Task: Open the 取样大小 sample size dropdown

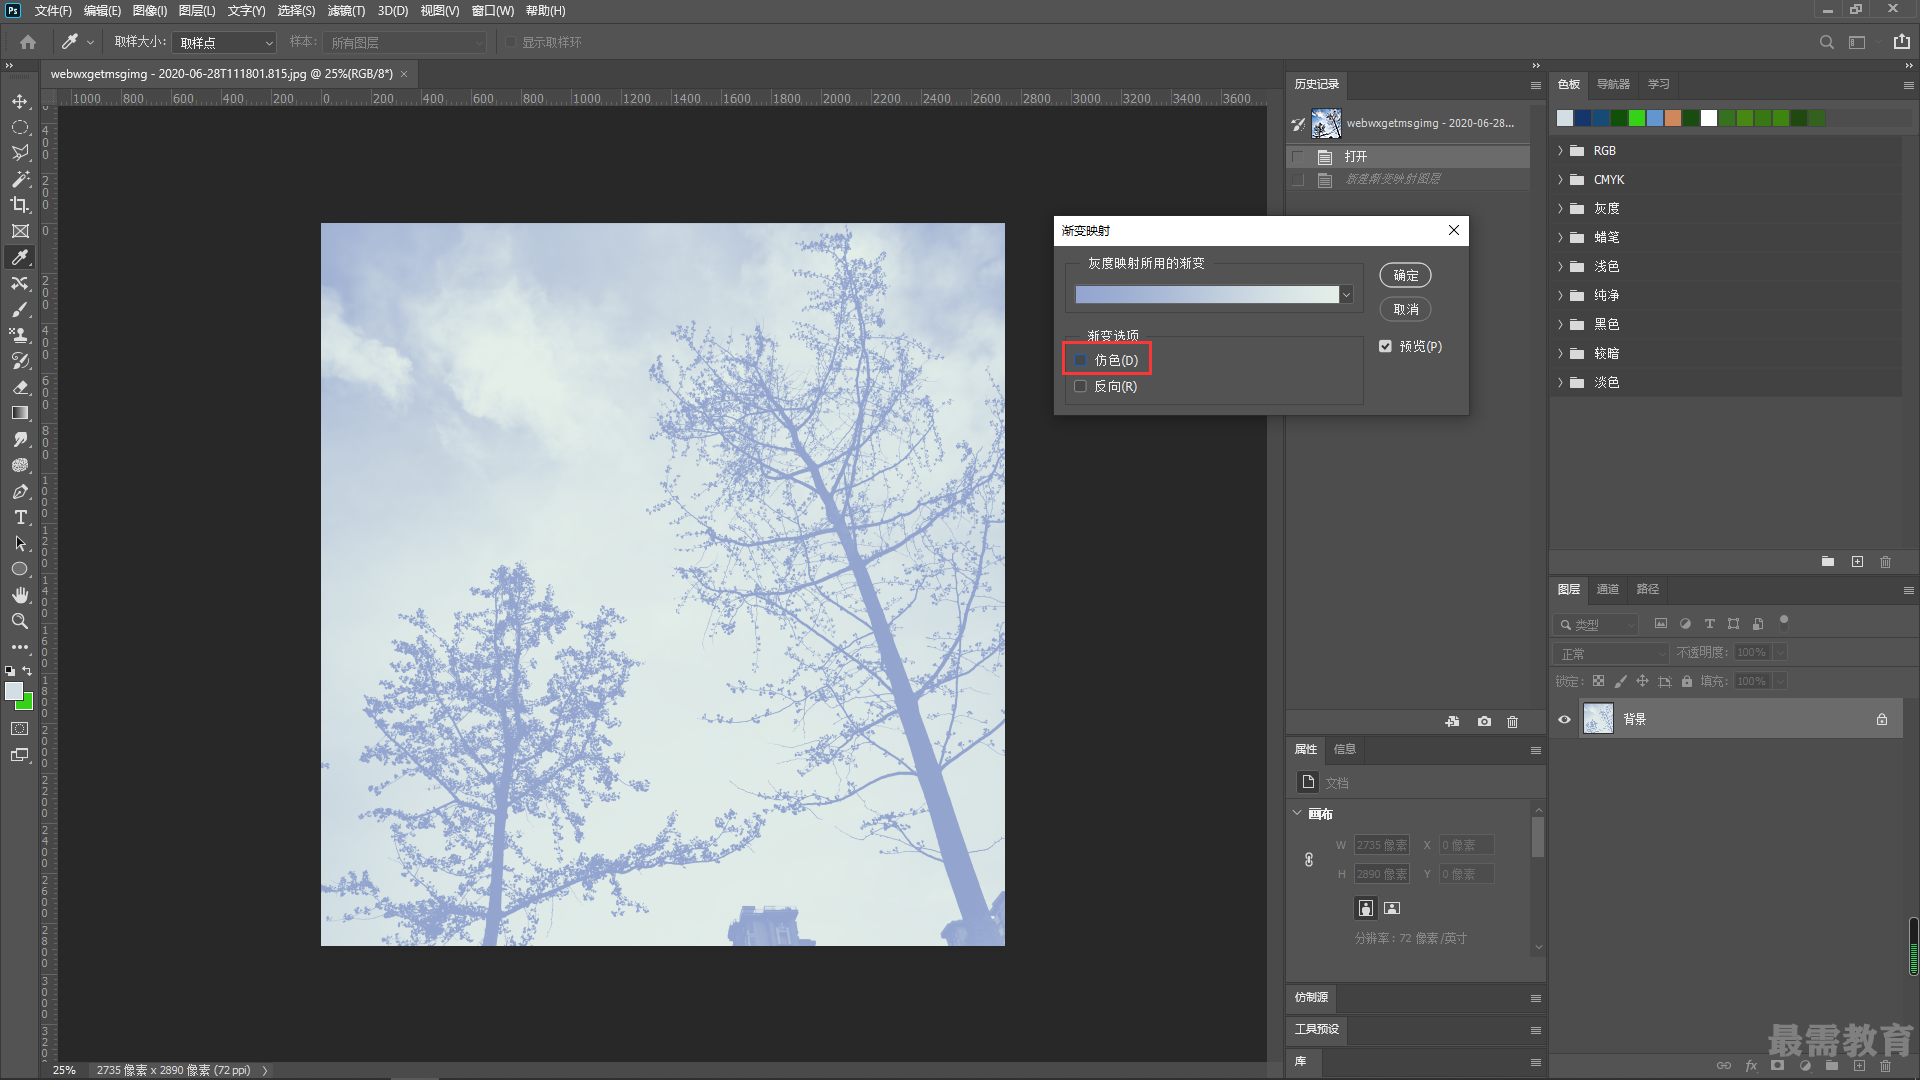Action: pos(224,42)
